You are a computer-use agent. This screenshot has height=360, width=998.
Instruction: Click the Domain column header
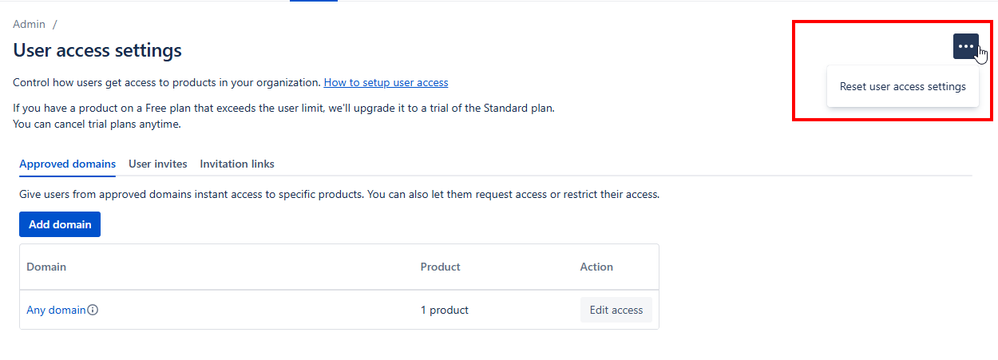click(x=46, y=267)
